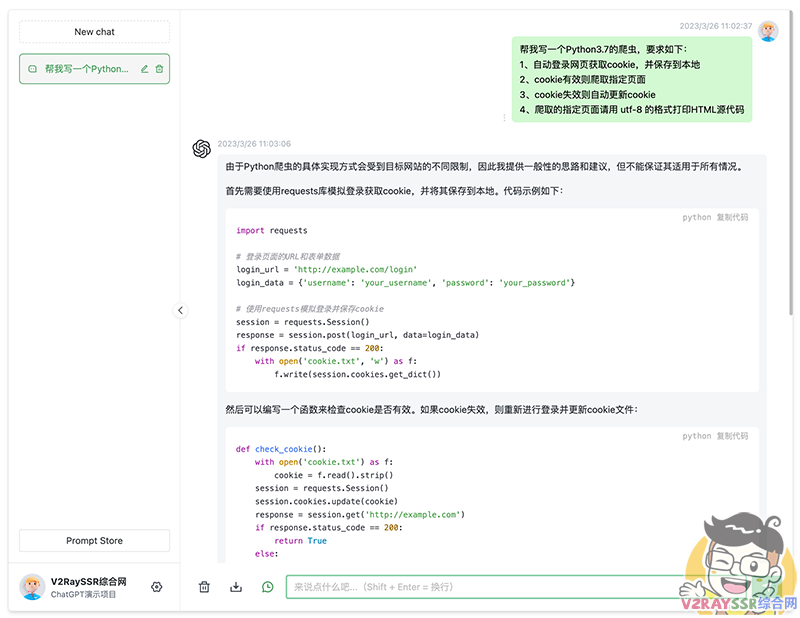The height and width of the screenshot is (618, 800).
Task: Click the user avatar on the green message
Action: pos(767,30)
